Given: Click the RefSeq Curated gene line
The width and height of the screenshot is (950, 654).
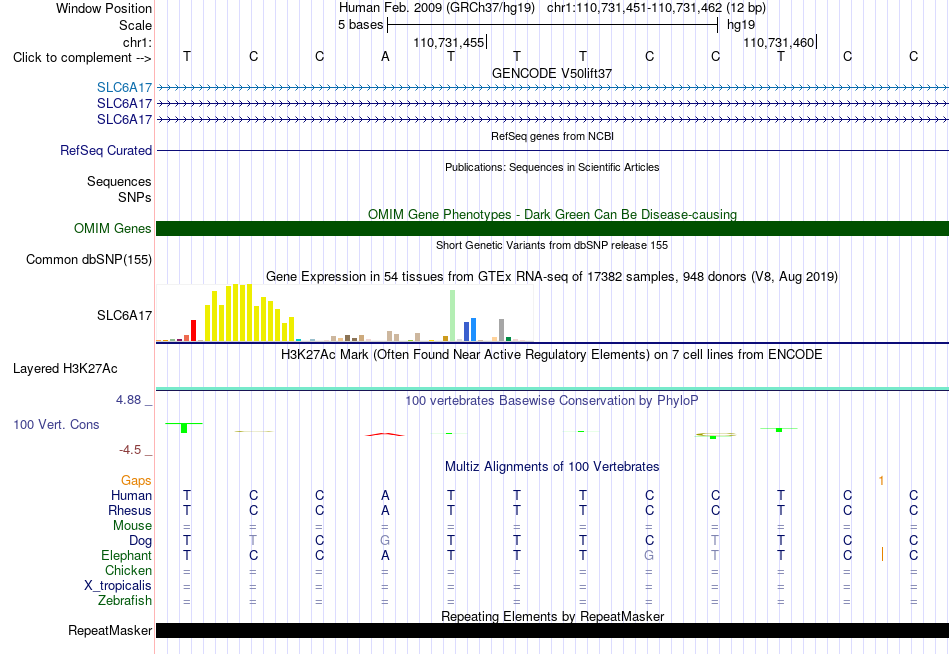Looking at the screenshot, I should [552, 150].
